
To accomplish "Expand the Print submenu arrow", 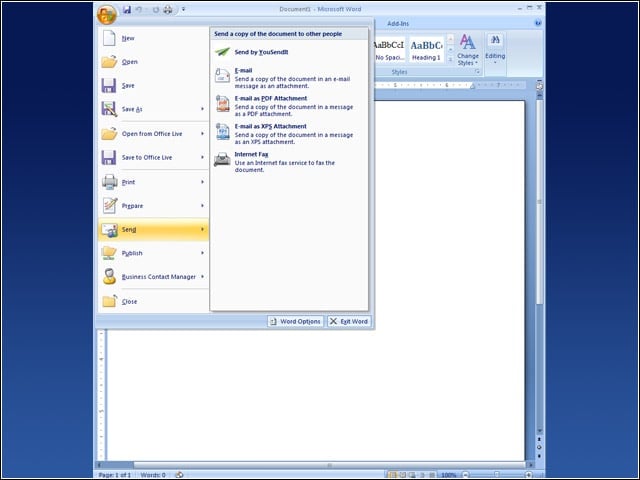I will (202, 182).
